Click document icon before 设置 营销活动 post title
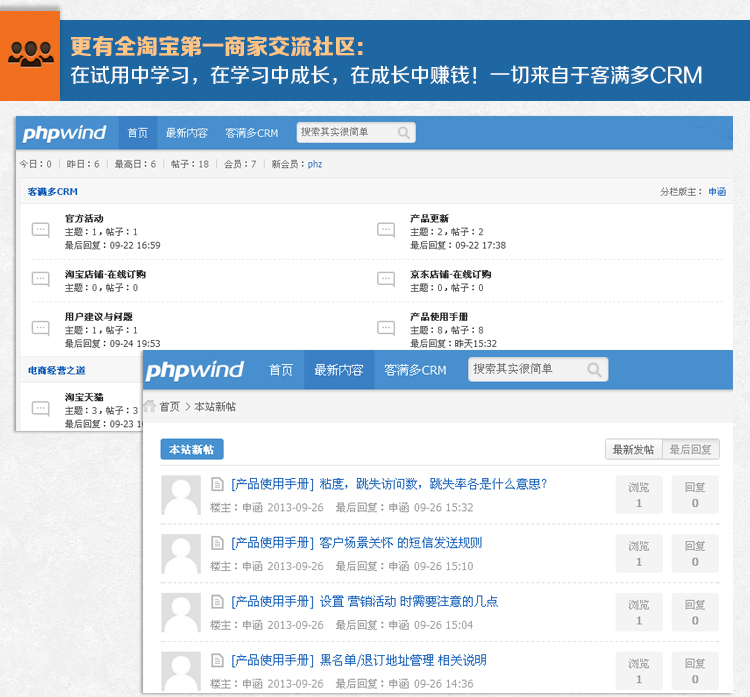The image size is (750, 697). click(x=217, y=602)
